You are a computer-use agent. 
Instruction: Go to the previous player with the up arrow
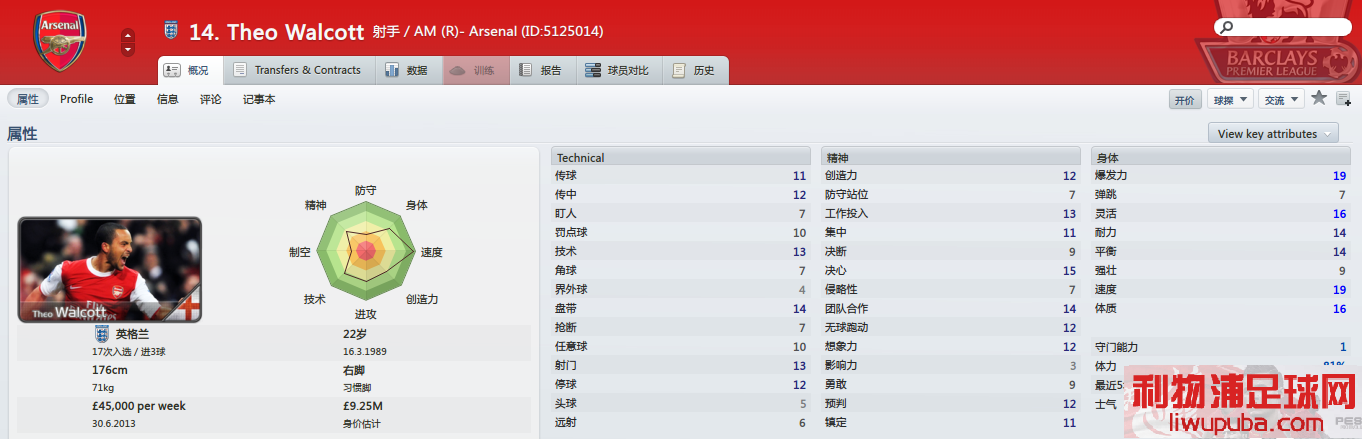click(128, 36)
